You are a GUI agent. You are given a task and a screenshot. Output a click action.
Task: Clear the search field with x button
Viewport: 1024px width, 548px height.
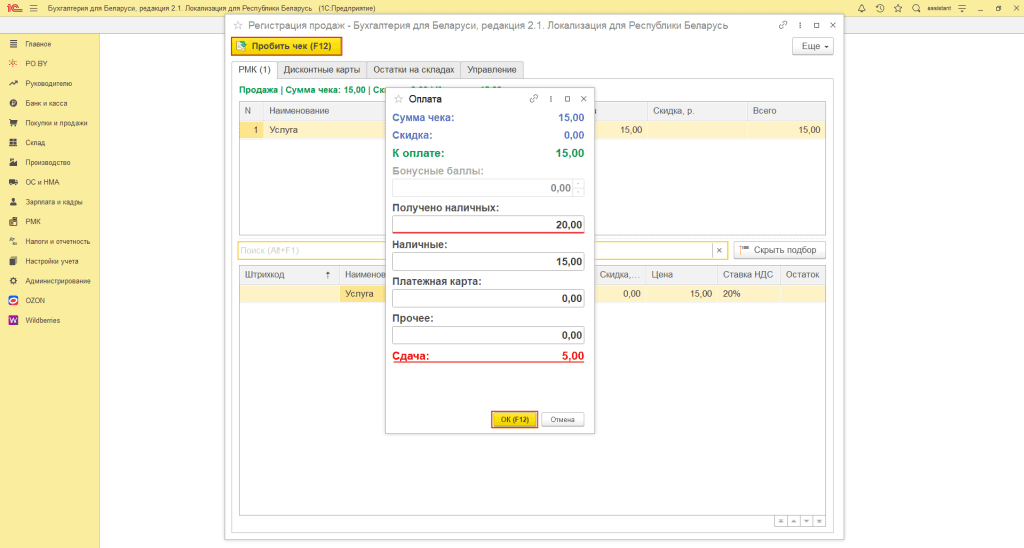point(719,250)
